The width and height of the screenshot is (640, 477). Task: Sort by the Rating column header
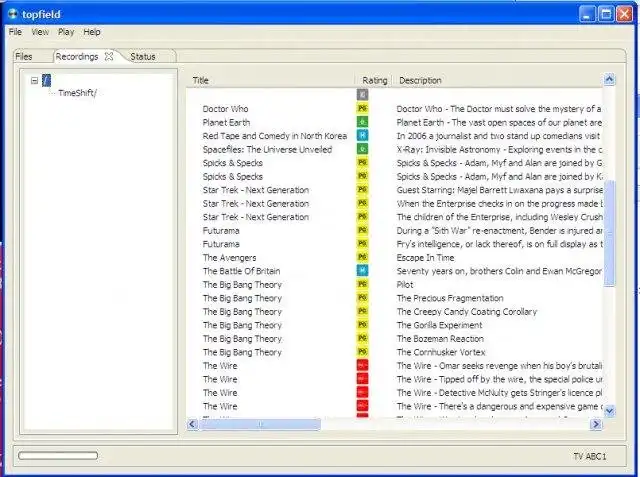click(374, 80)
